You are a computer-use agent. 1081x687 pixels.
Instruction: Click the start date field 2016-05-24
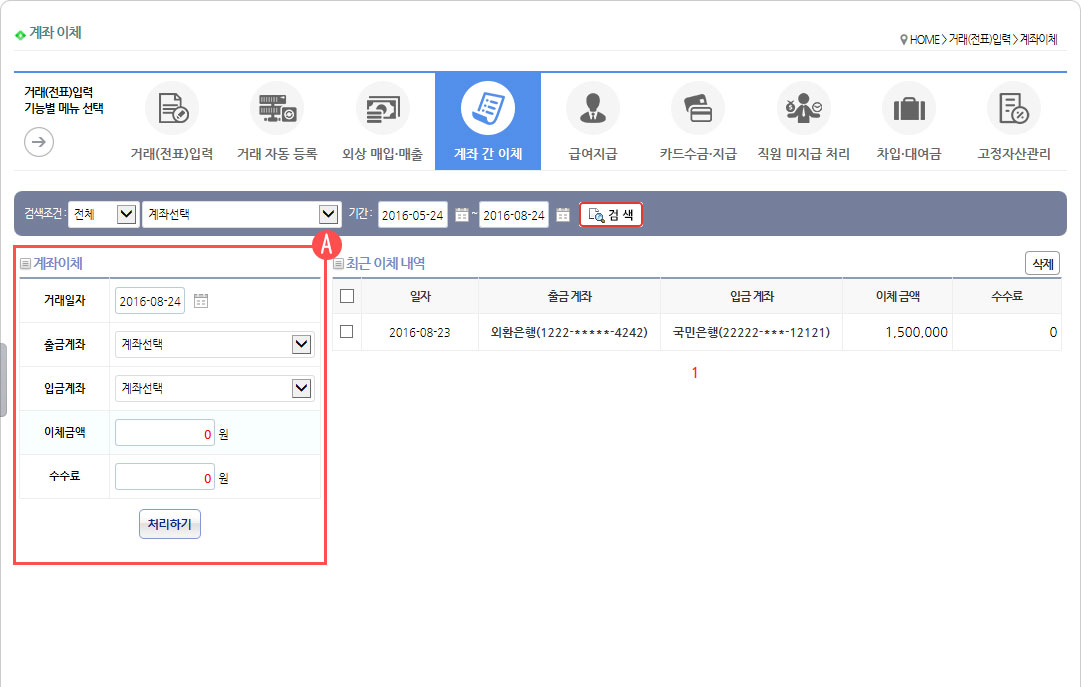tap(413, 215)
